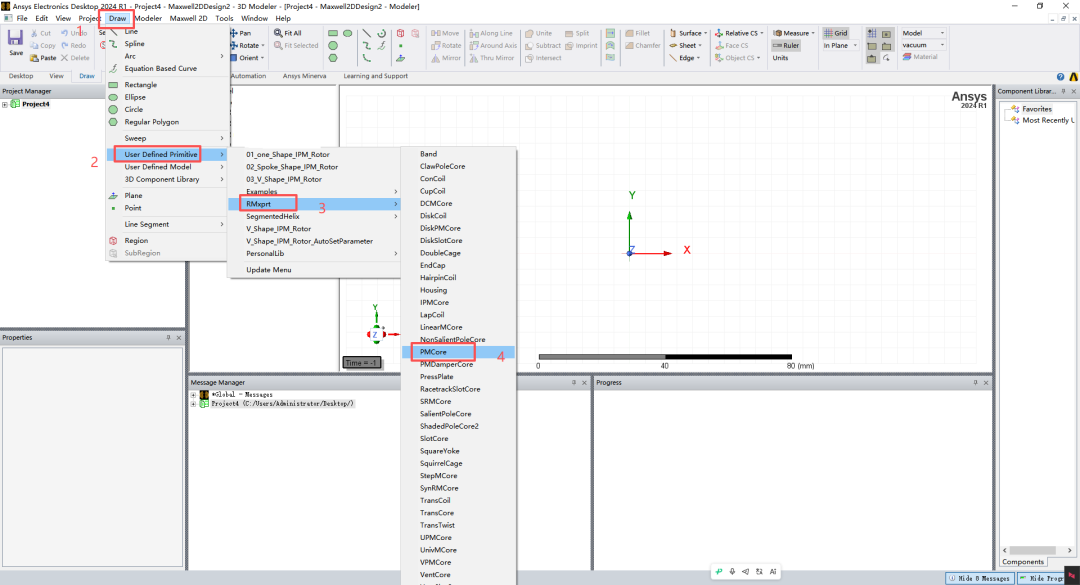This screenshot has width=1080, height=585.
Task: Click Fit All zoom icon
Action: (x=278, y=33)
